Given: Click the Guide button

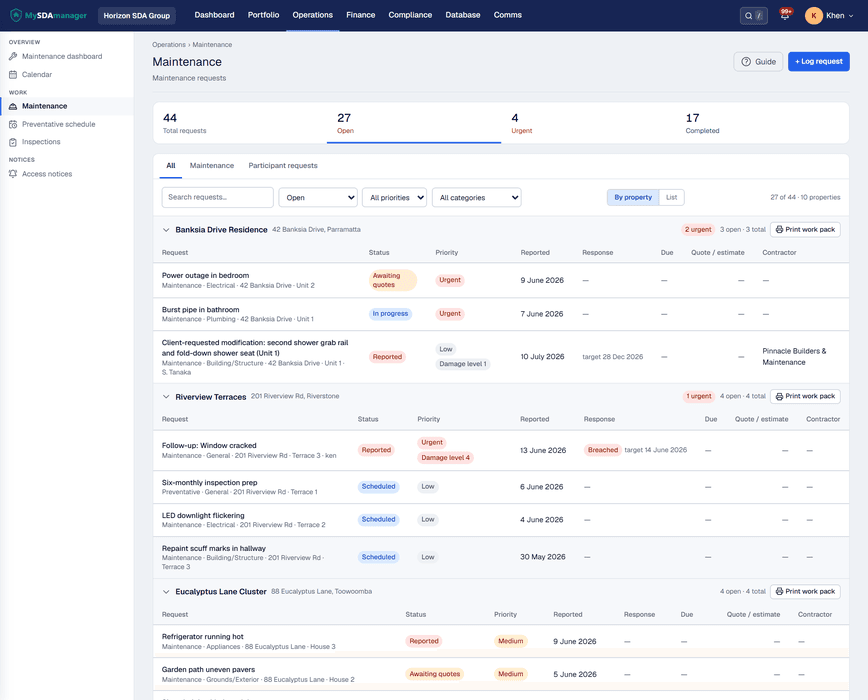Looking at the screenshot, I should coord(758,61).
